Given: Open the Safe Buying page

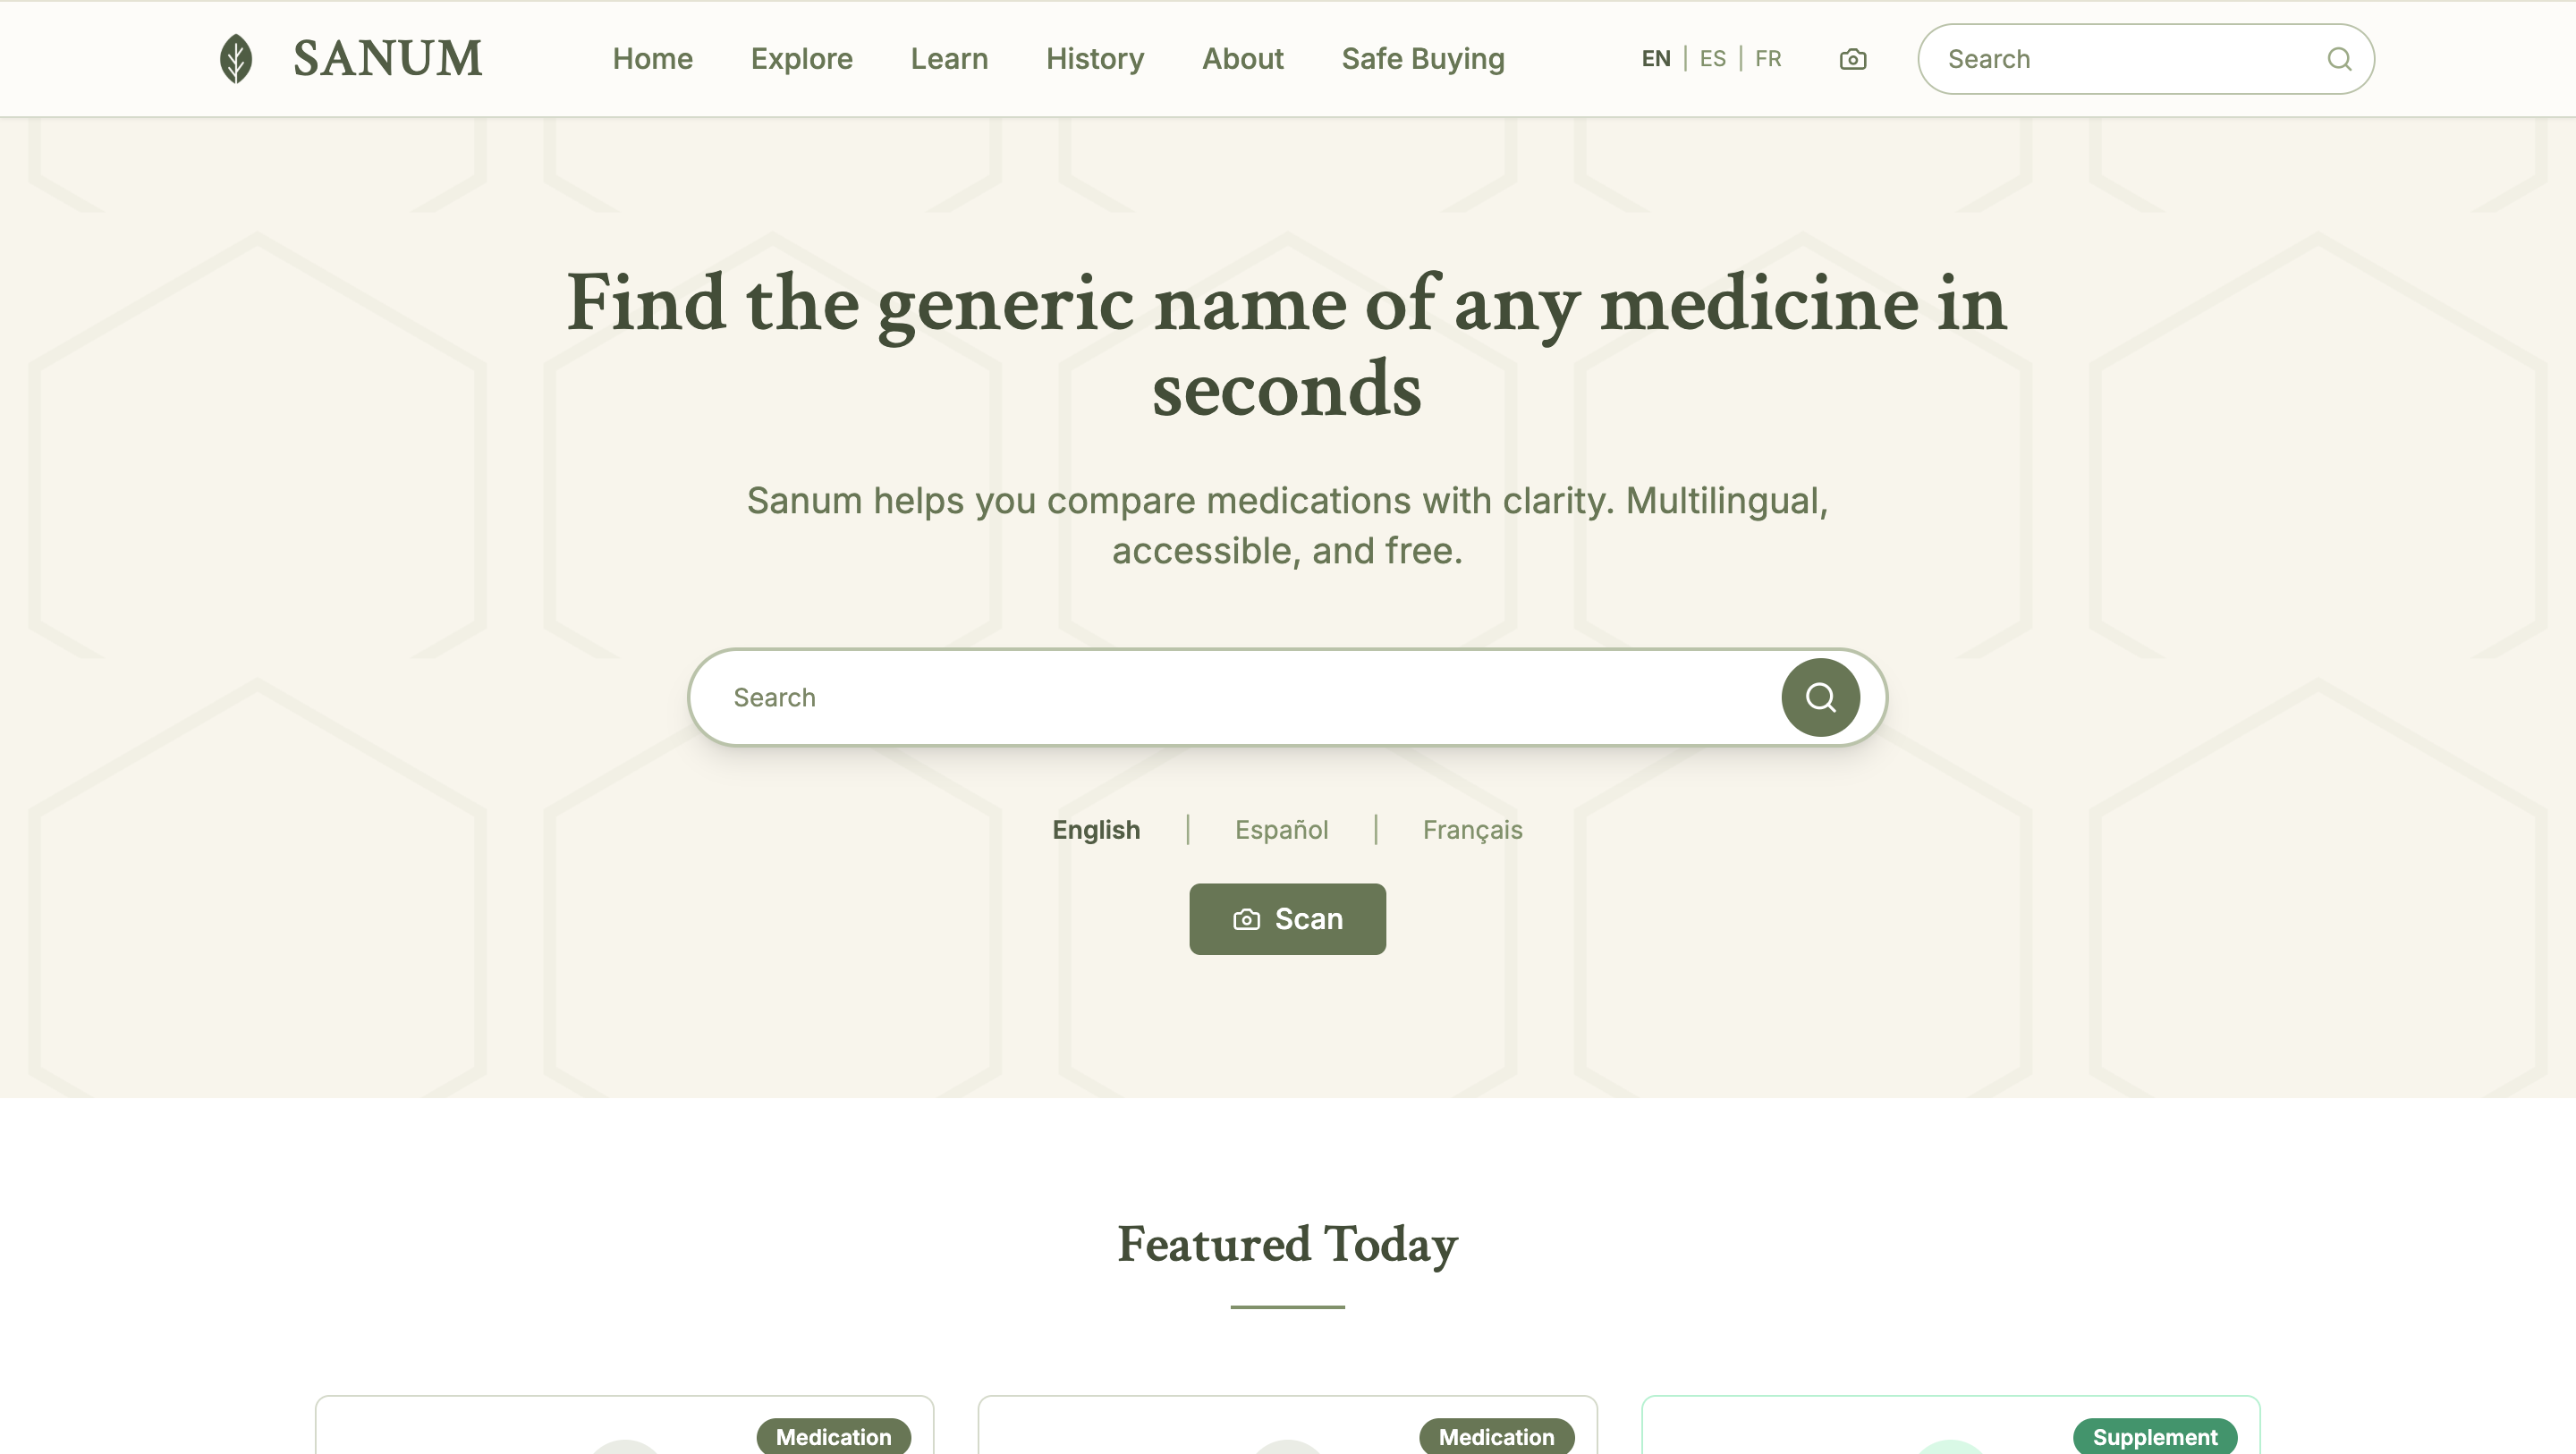Looking at the screenshot, I should click(x=1422, y=58).
